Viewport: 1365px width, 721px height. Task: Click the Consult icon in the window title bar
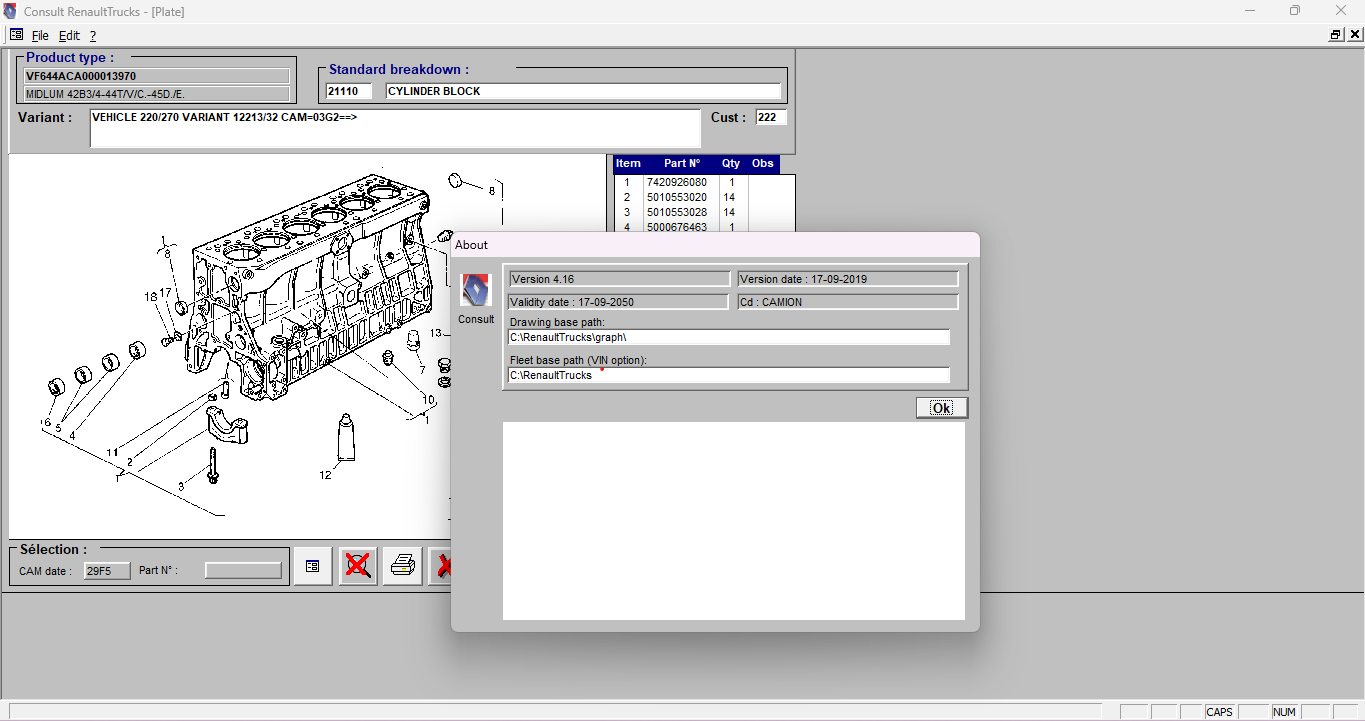(11, 11)
